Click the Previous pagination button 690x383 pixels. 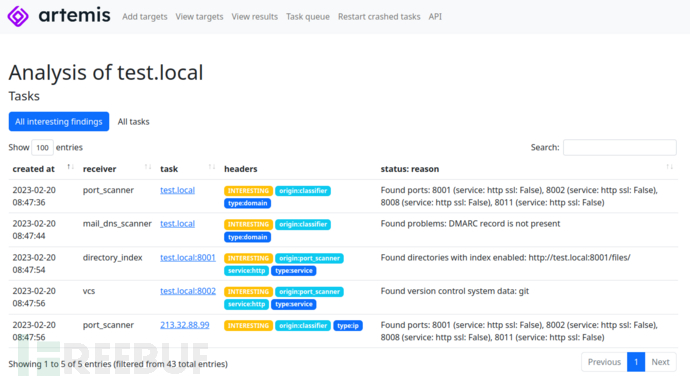[604, 362]
